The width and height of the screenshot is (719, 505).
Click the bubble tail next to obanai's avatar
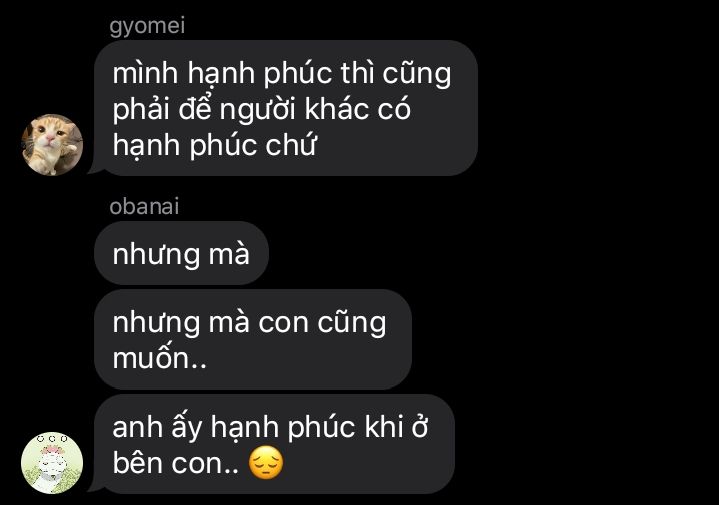(x=95, y=487)
